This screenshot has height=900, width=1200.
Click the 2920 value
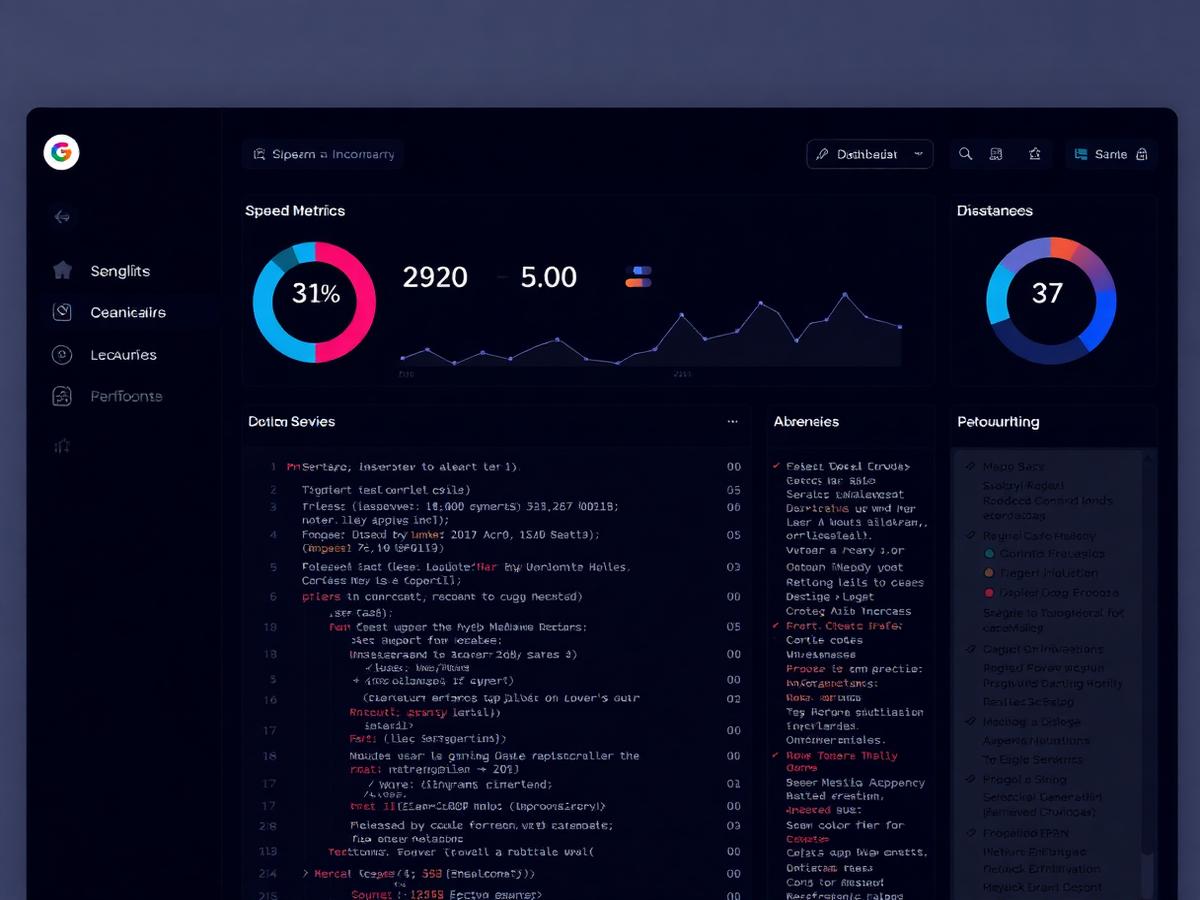point(435,277)
